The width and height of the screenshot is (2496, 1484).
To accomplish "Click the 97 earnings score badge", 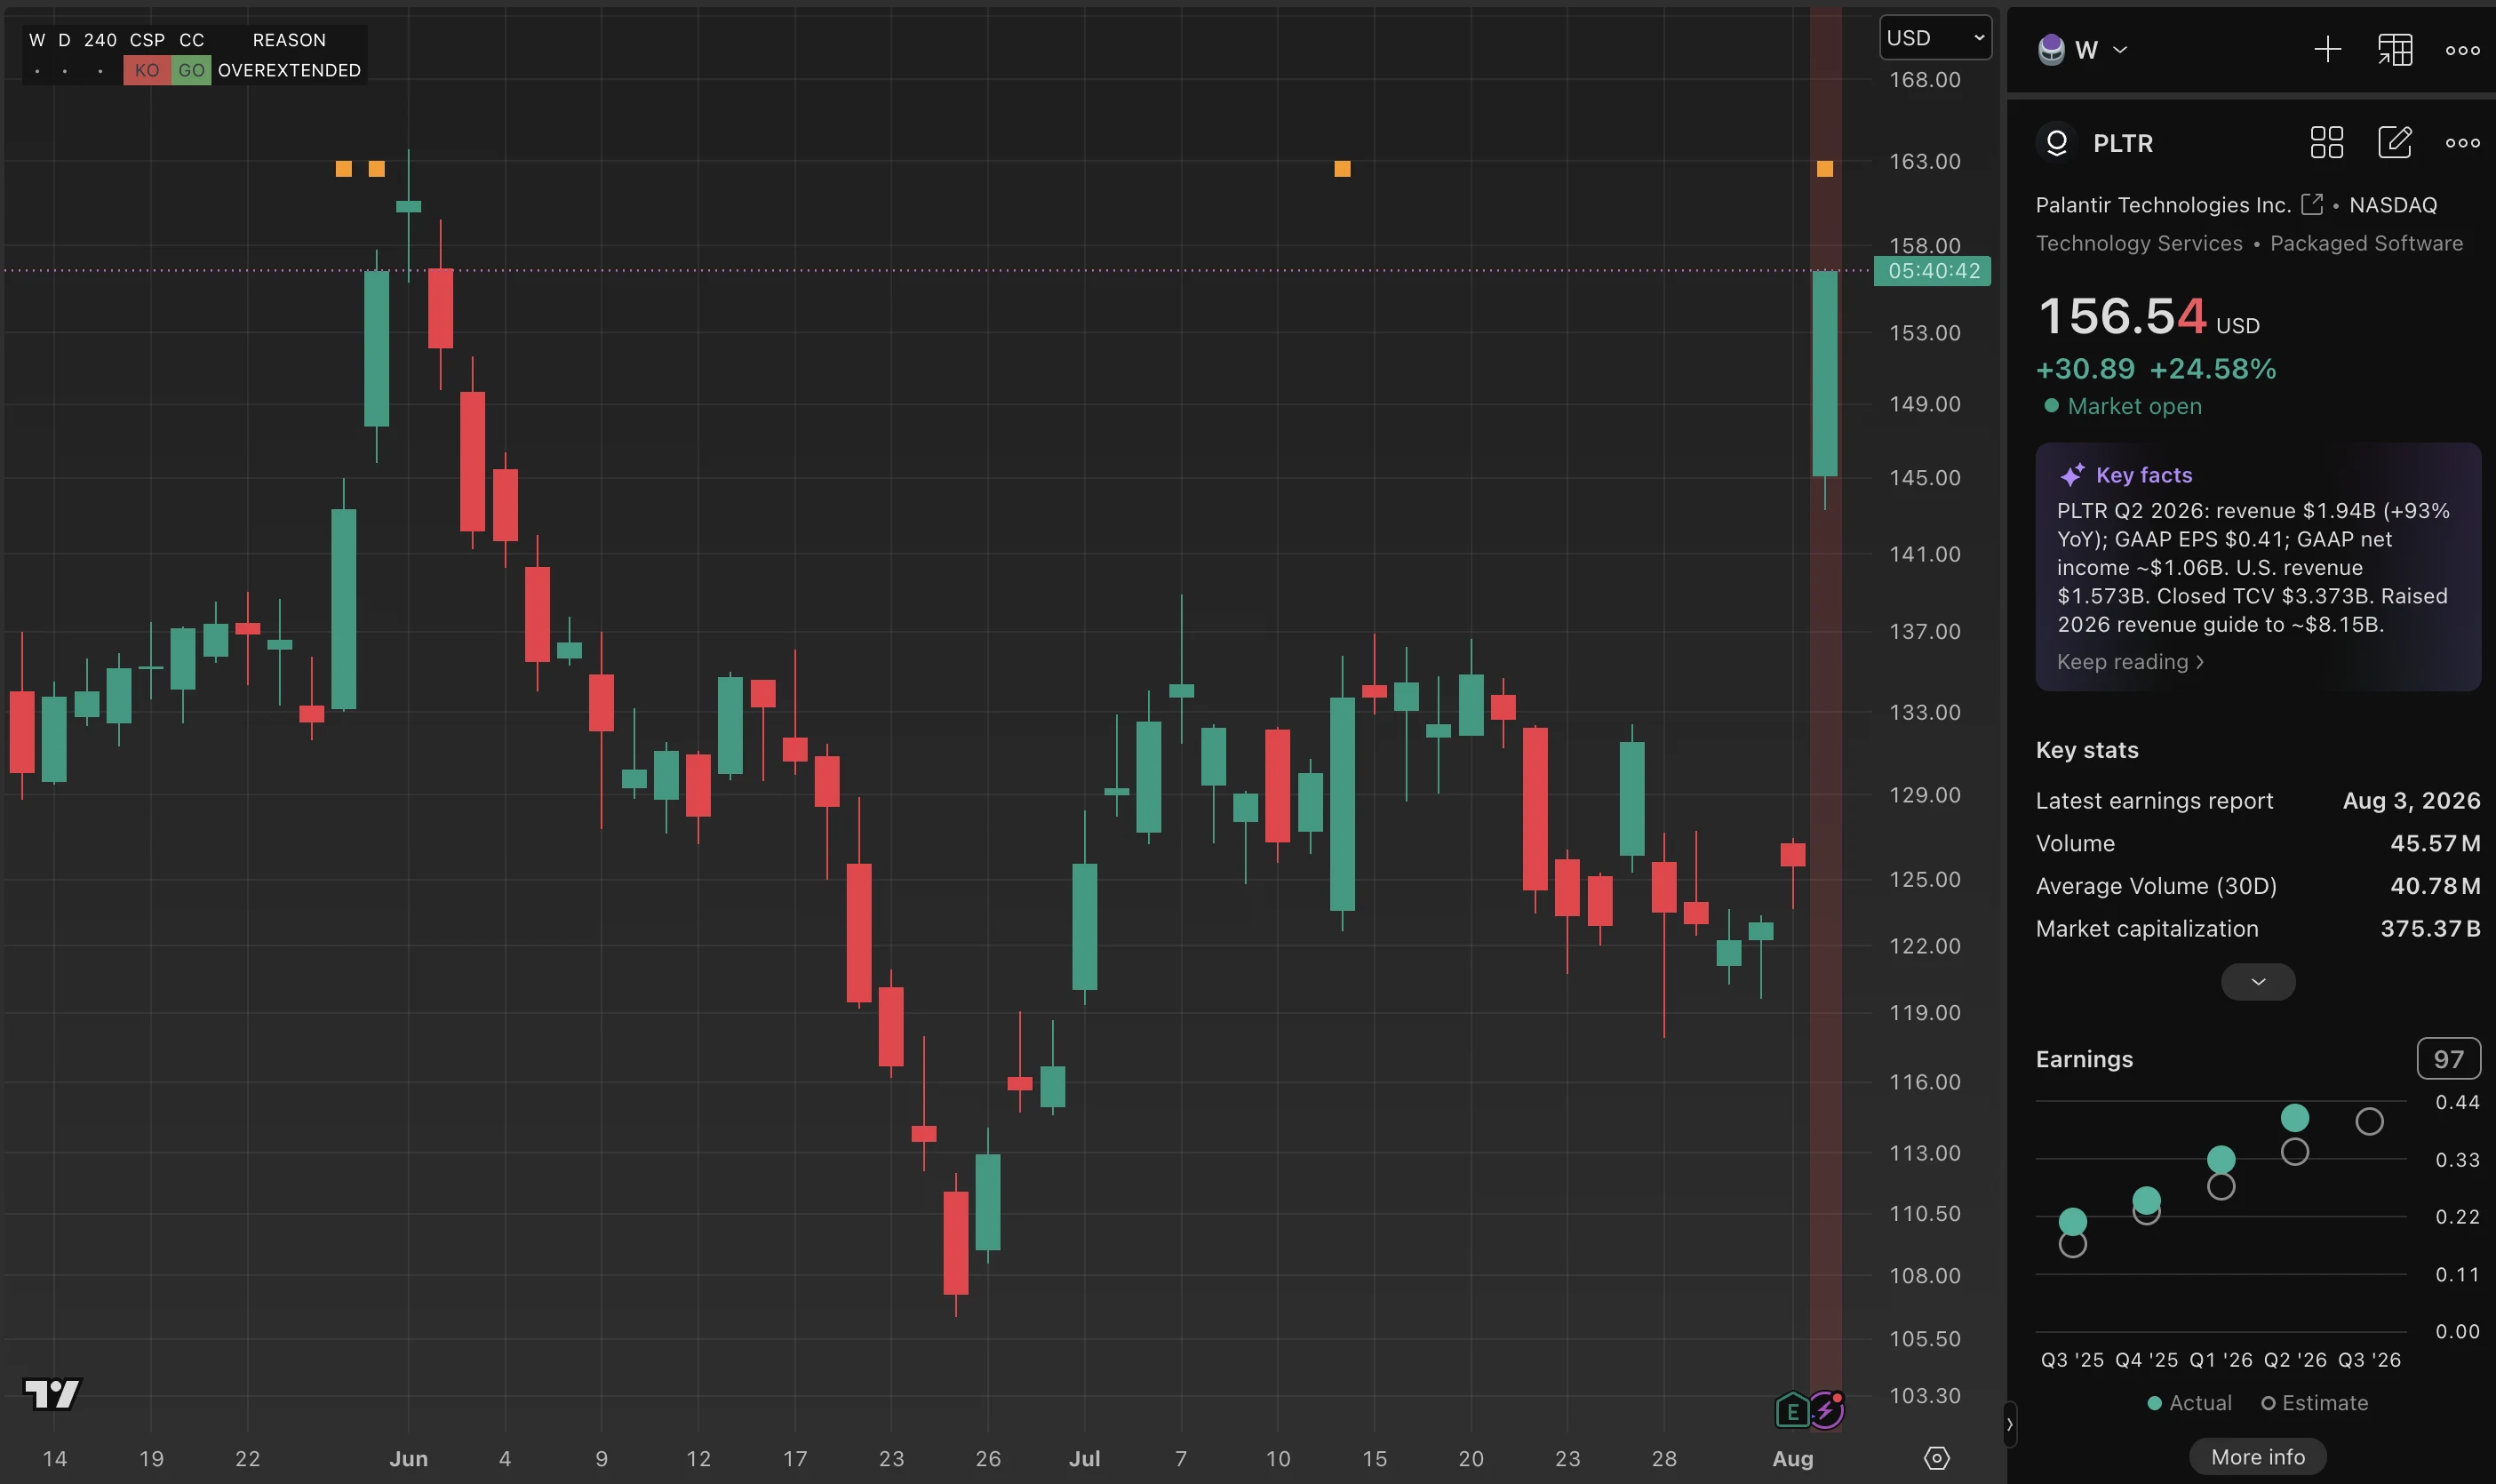I will click(2448, 1059).
